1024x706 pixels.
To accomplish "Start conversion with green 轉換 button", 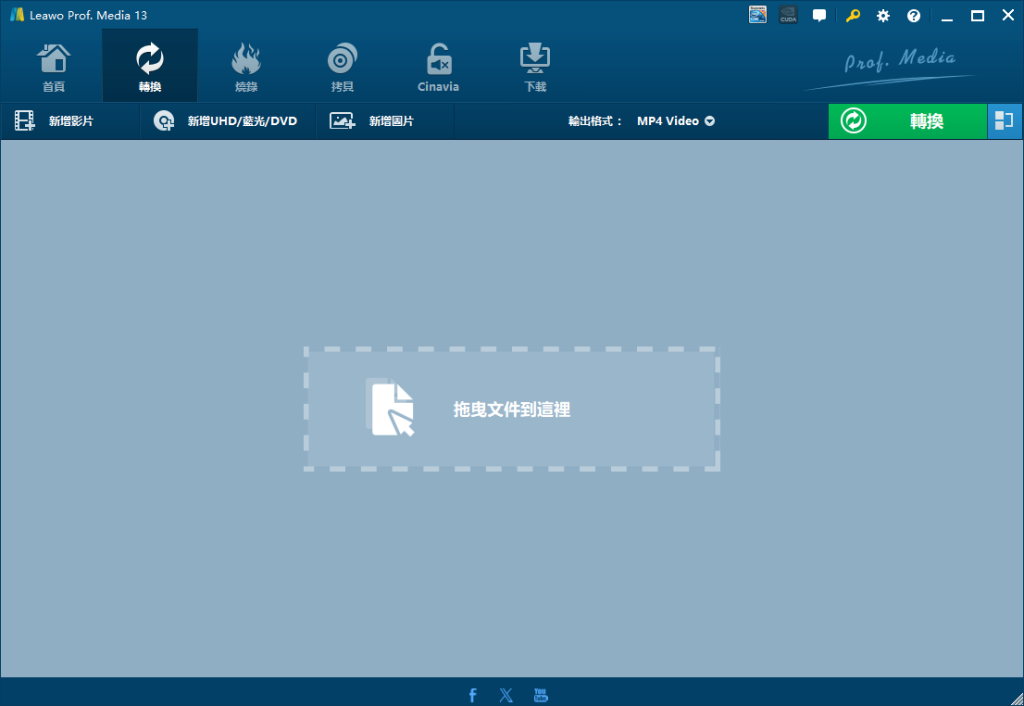I will click(x=907, y=121).
